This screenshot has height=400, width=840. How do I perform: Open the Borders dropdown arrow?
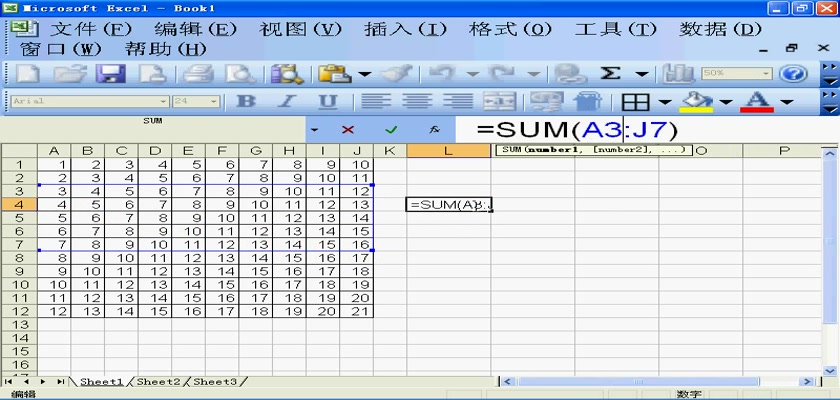click(664, 101)
